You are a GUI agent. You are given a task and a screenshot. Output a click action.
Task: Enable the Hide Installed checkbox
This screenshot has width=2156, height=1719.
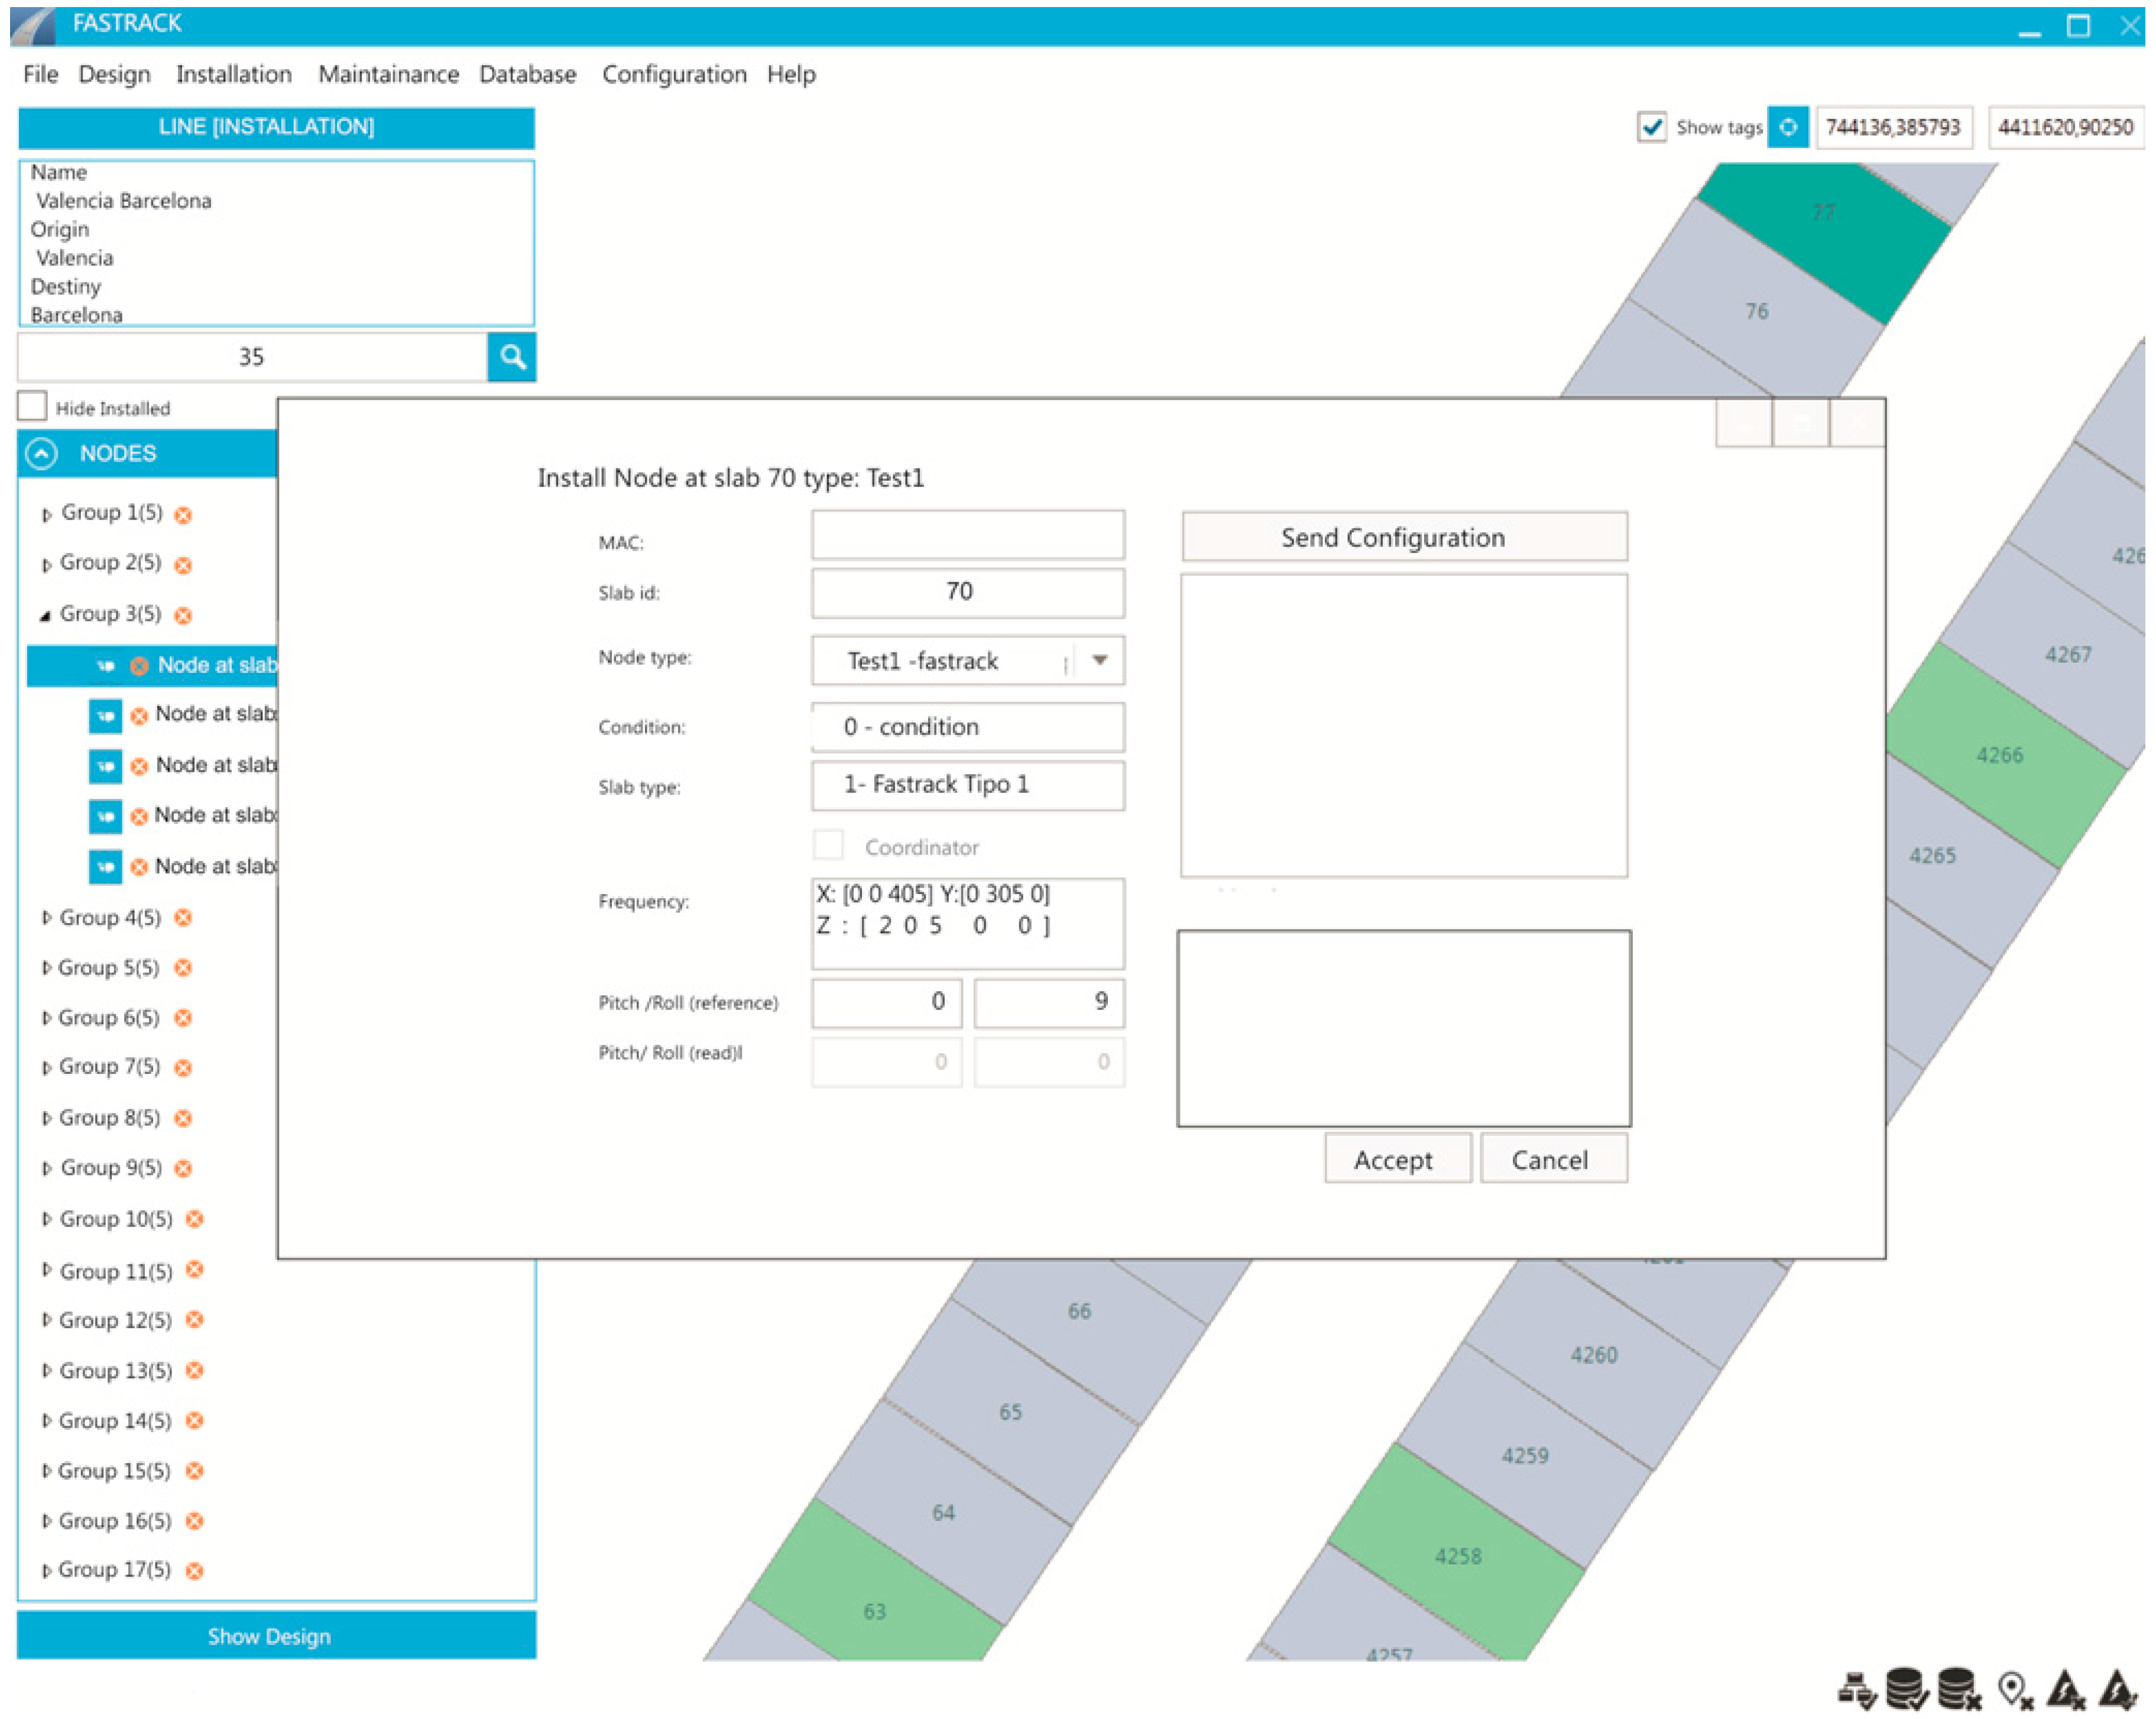click(x=32, y=406)
